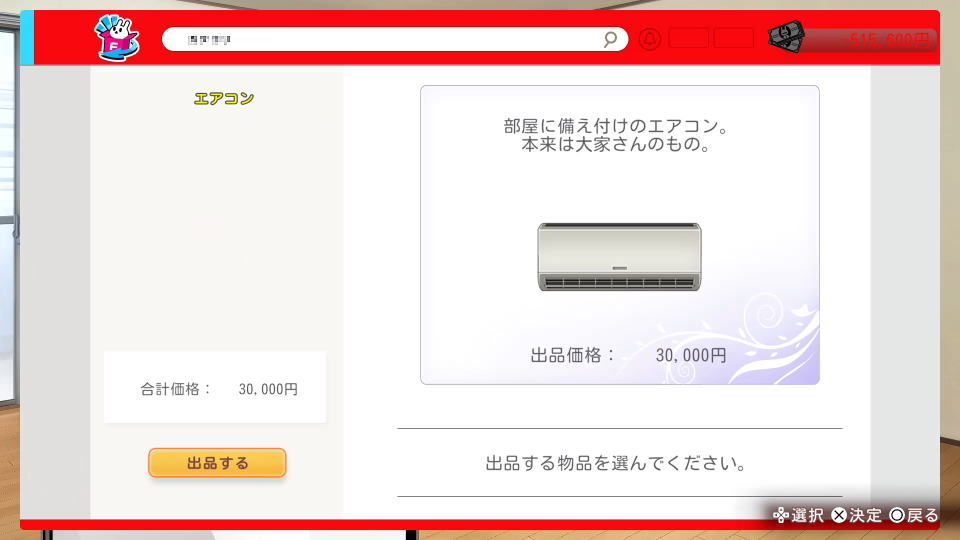Click the 出品する listing button
The image size is (960, 540).
pos(217,463)
